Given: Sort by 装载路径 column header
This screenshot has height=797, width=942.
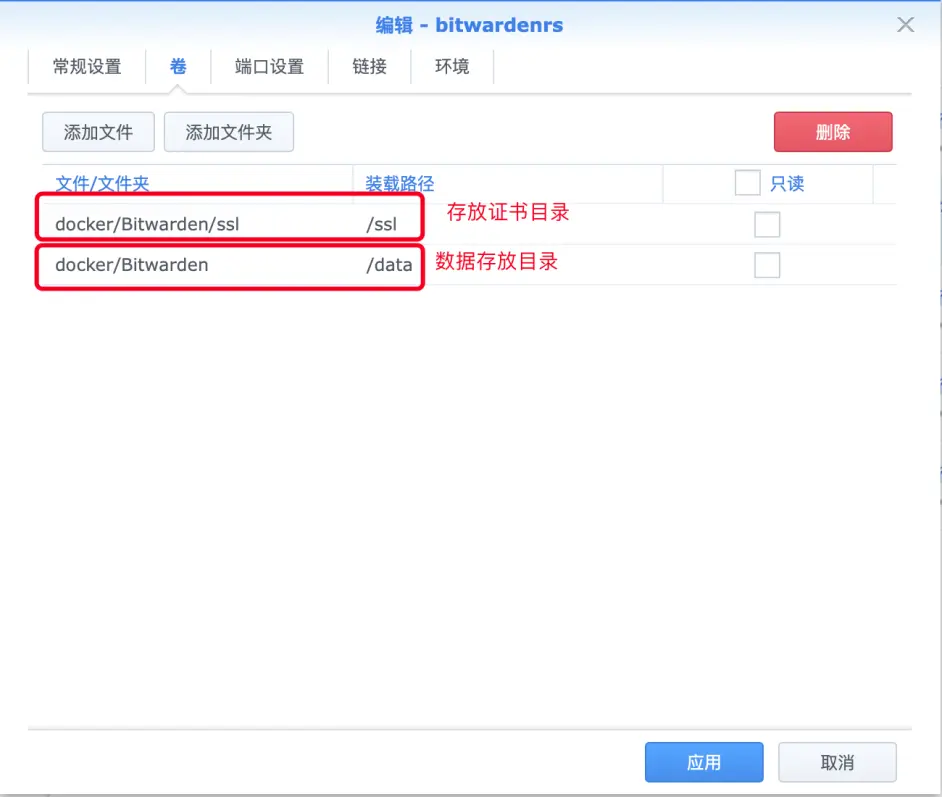Looking at the screenshot, I should [x=400, y=184].
